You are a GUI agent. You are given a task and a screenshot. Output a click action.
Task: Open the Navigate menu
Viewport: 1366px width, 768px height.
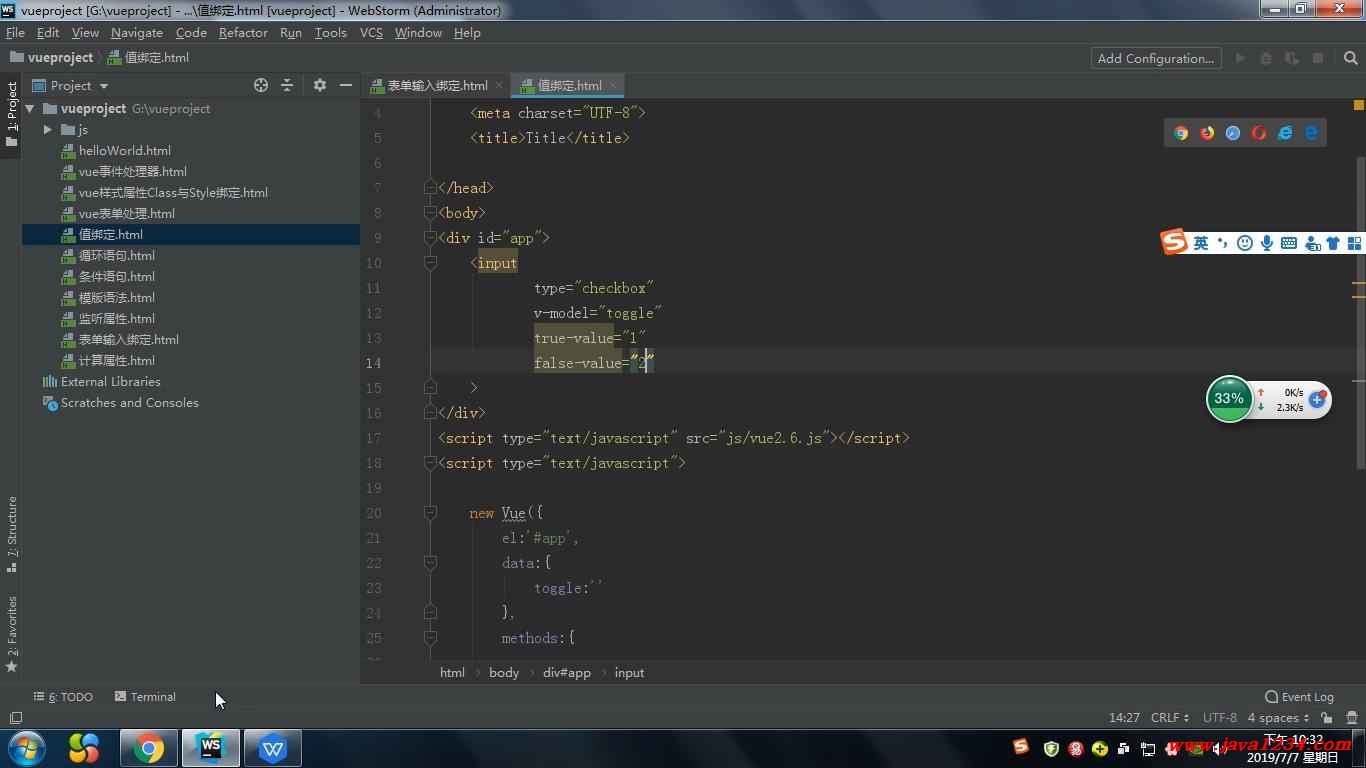pos(136,32)
